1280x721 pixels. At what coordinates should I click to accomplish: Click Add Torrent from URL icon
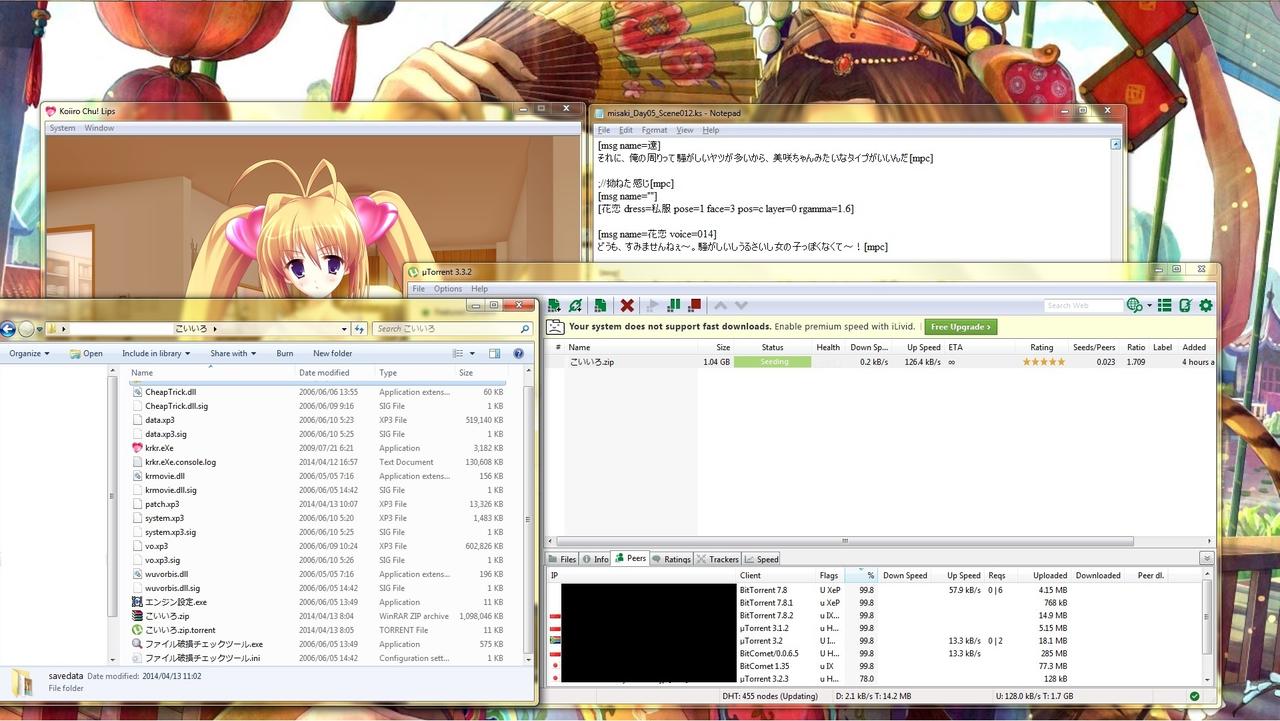pyautogui.click(x=575, y=306)
